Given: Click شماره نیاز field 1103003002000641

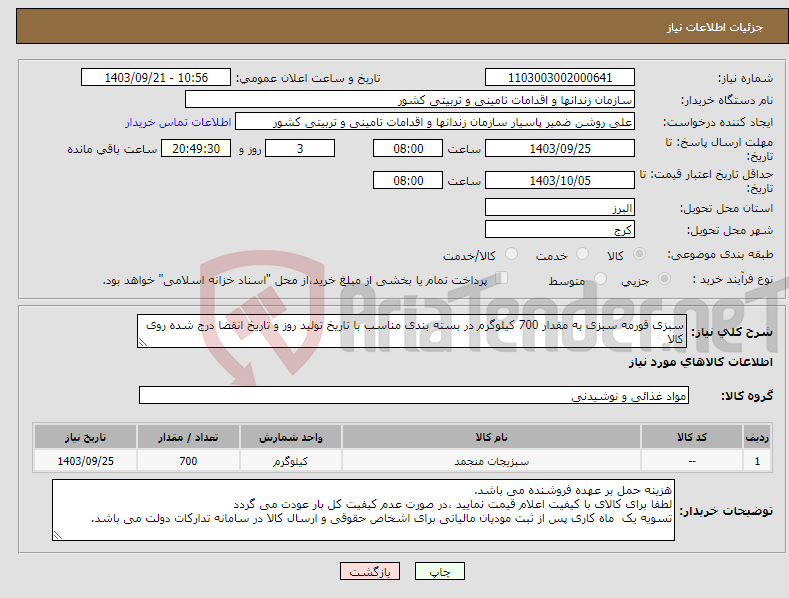Looking at the screenshot, I should tap(560, 78).
